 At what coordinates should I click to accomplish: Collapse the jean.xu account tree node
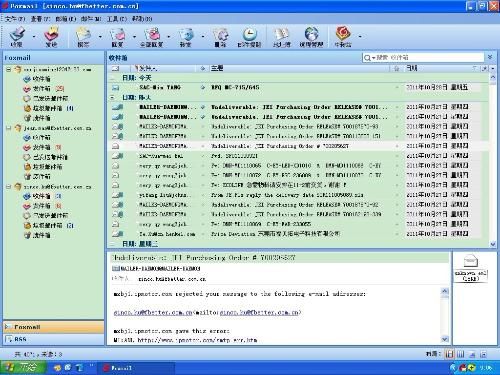coord(9,128)
